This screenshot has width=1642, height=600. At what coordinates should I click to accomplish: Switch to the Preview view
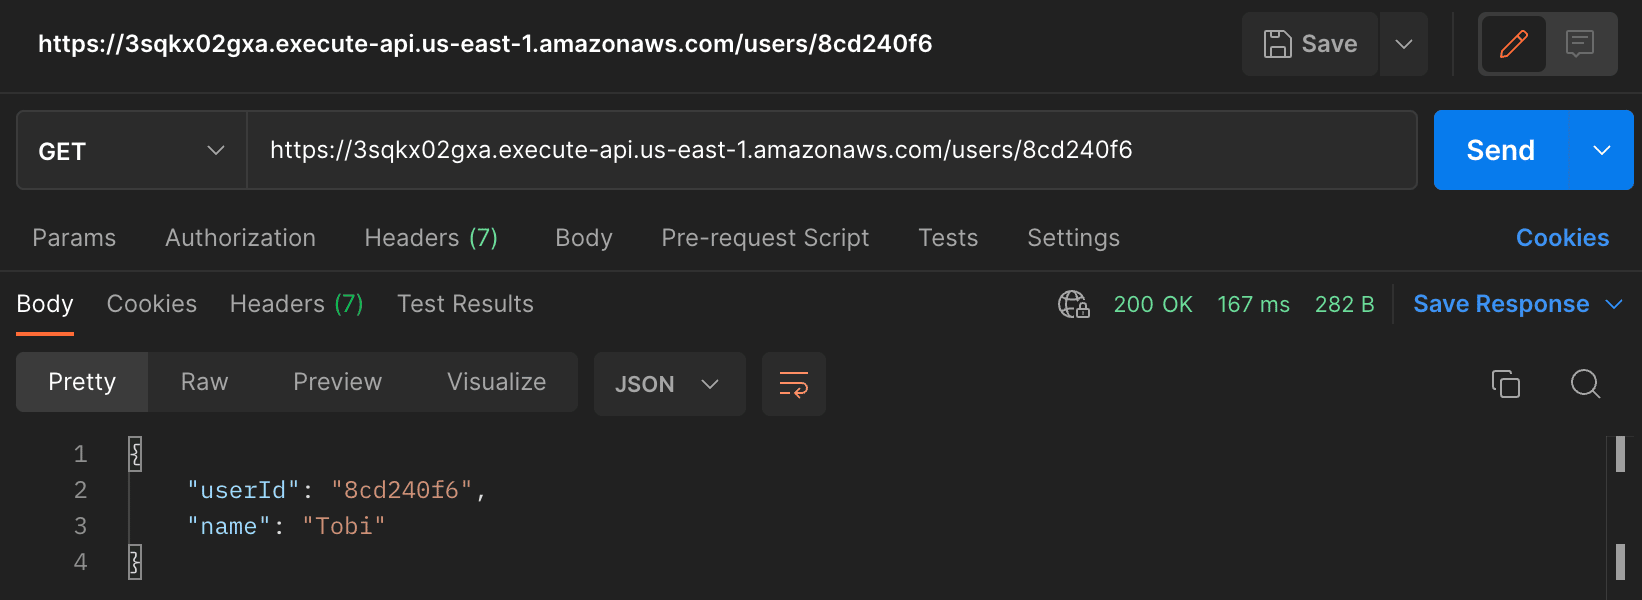point(338,382)
